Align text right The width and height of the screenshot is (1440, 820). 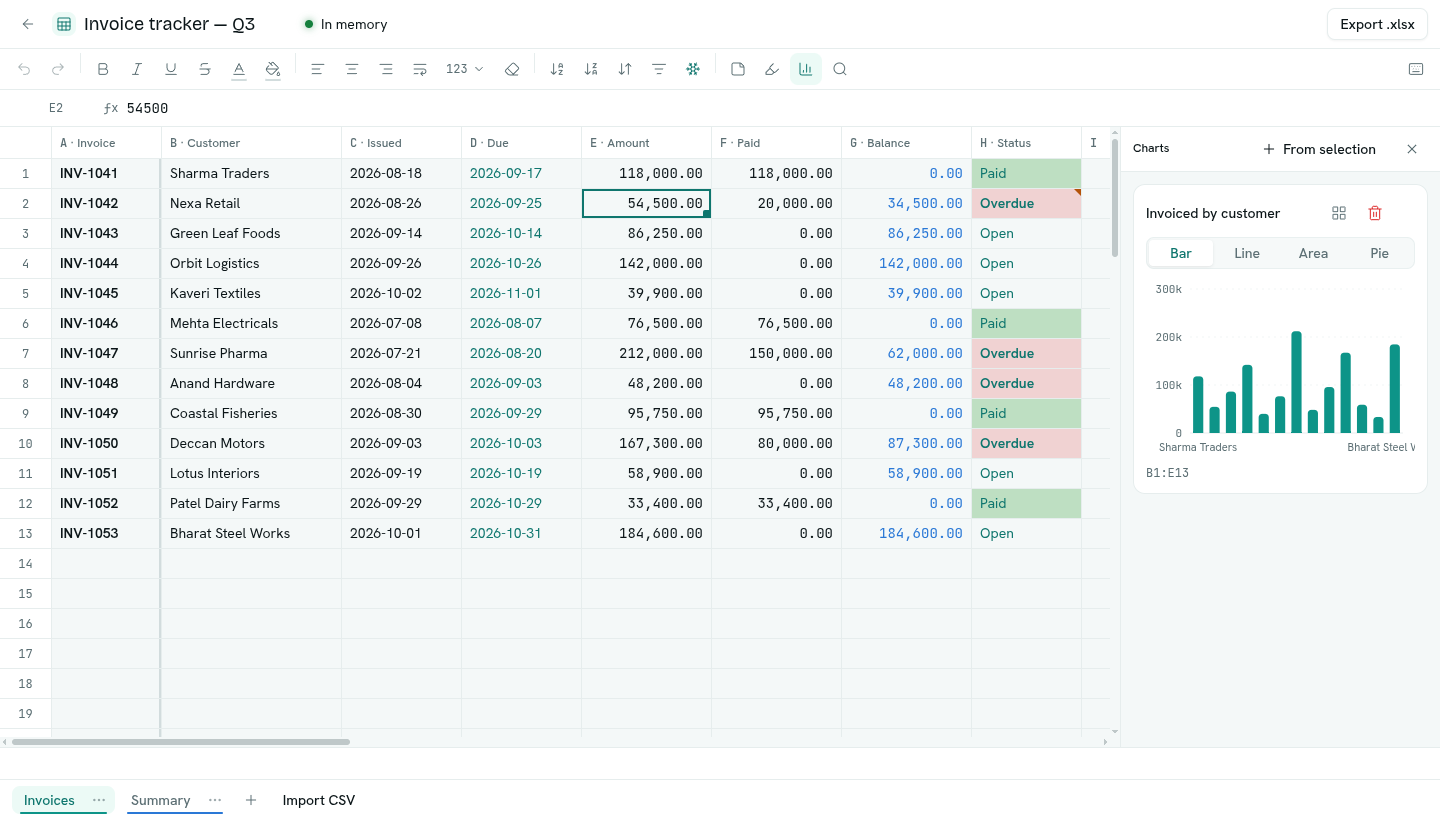point(386,69)
